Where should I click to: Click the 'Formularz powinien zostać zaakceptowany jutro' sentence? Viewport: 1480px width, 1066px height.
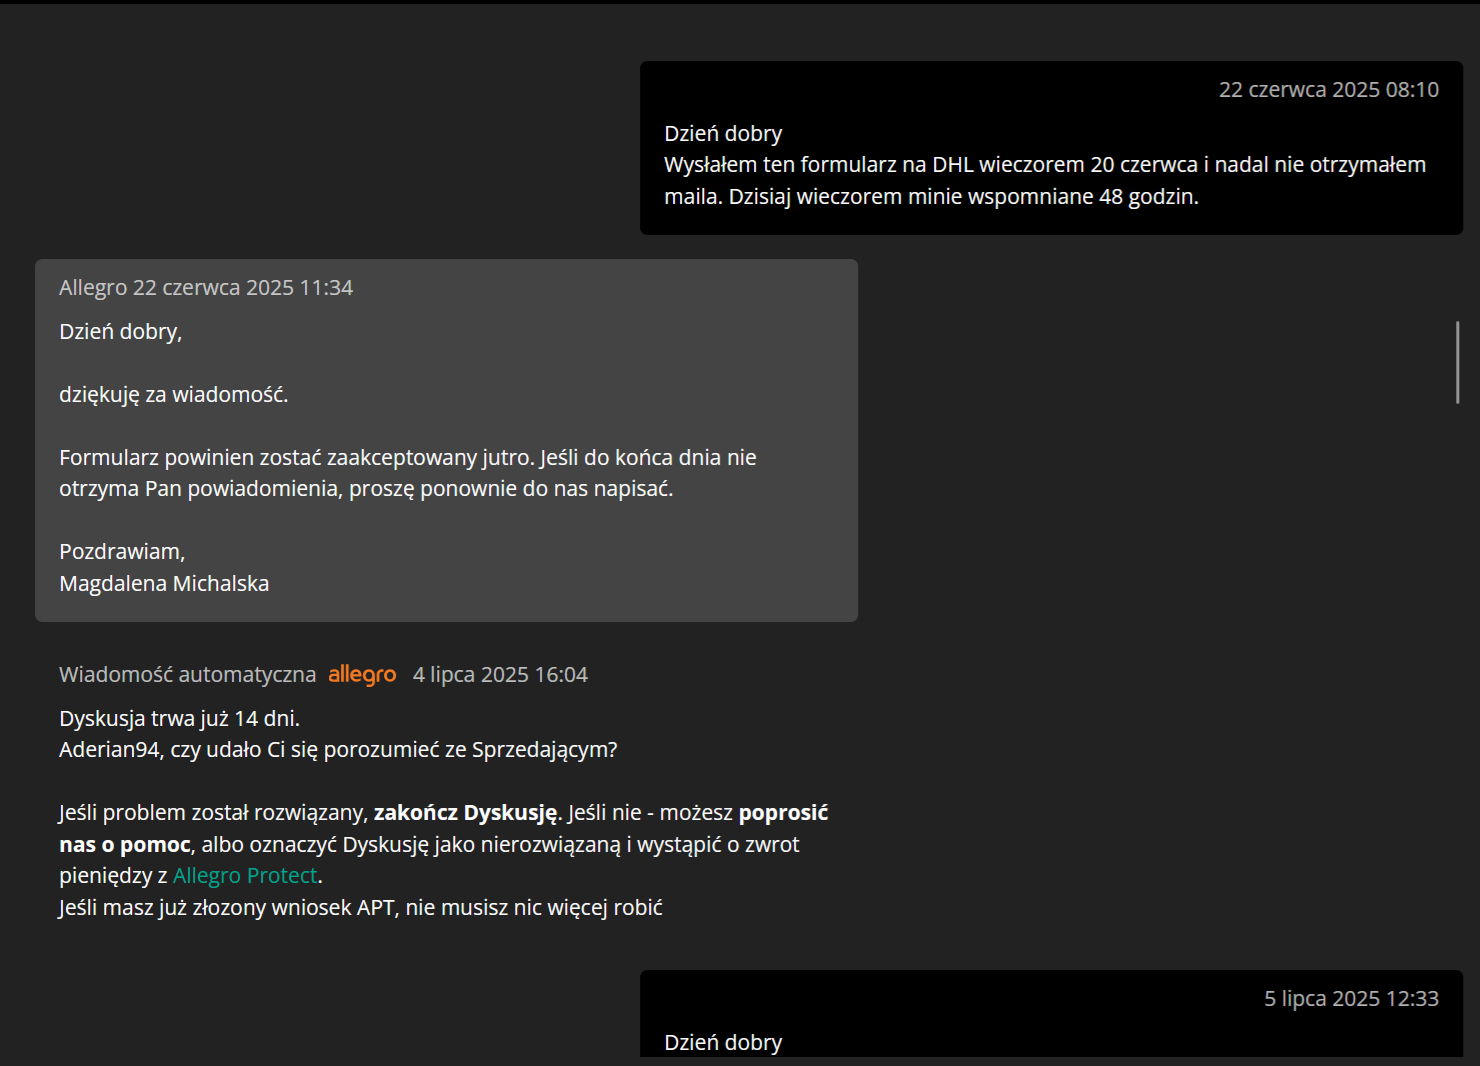pos(296,458)
